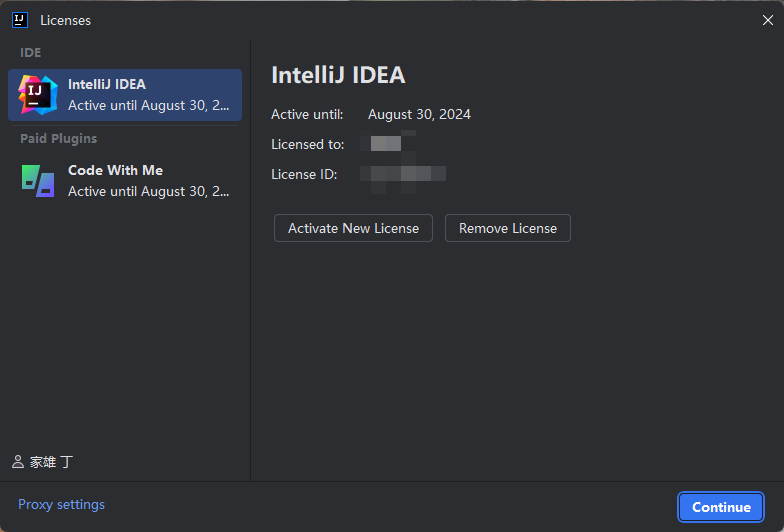The width and height of the screenshot is (784, 532).
Task: Click Remove License button
Action: (x=508, y=228)
